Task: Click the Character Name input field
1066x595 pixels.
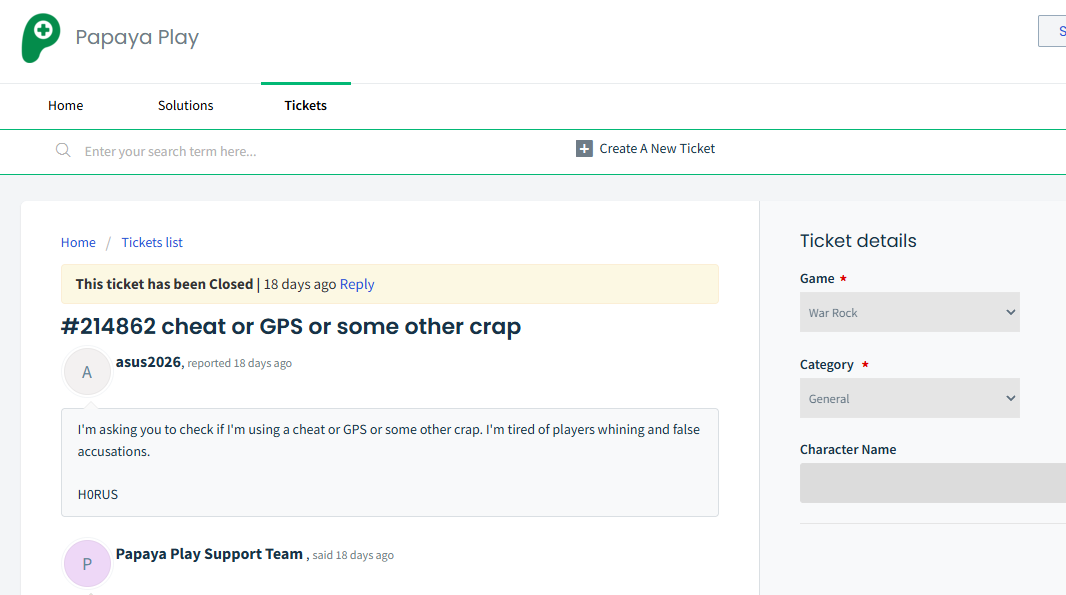Action: click(x=933, y=483)
